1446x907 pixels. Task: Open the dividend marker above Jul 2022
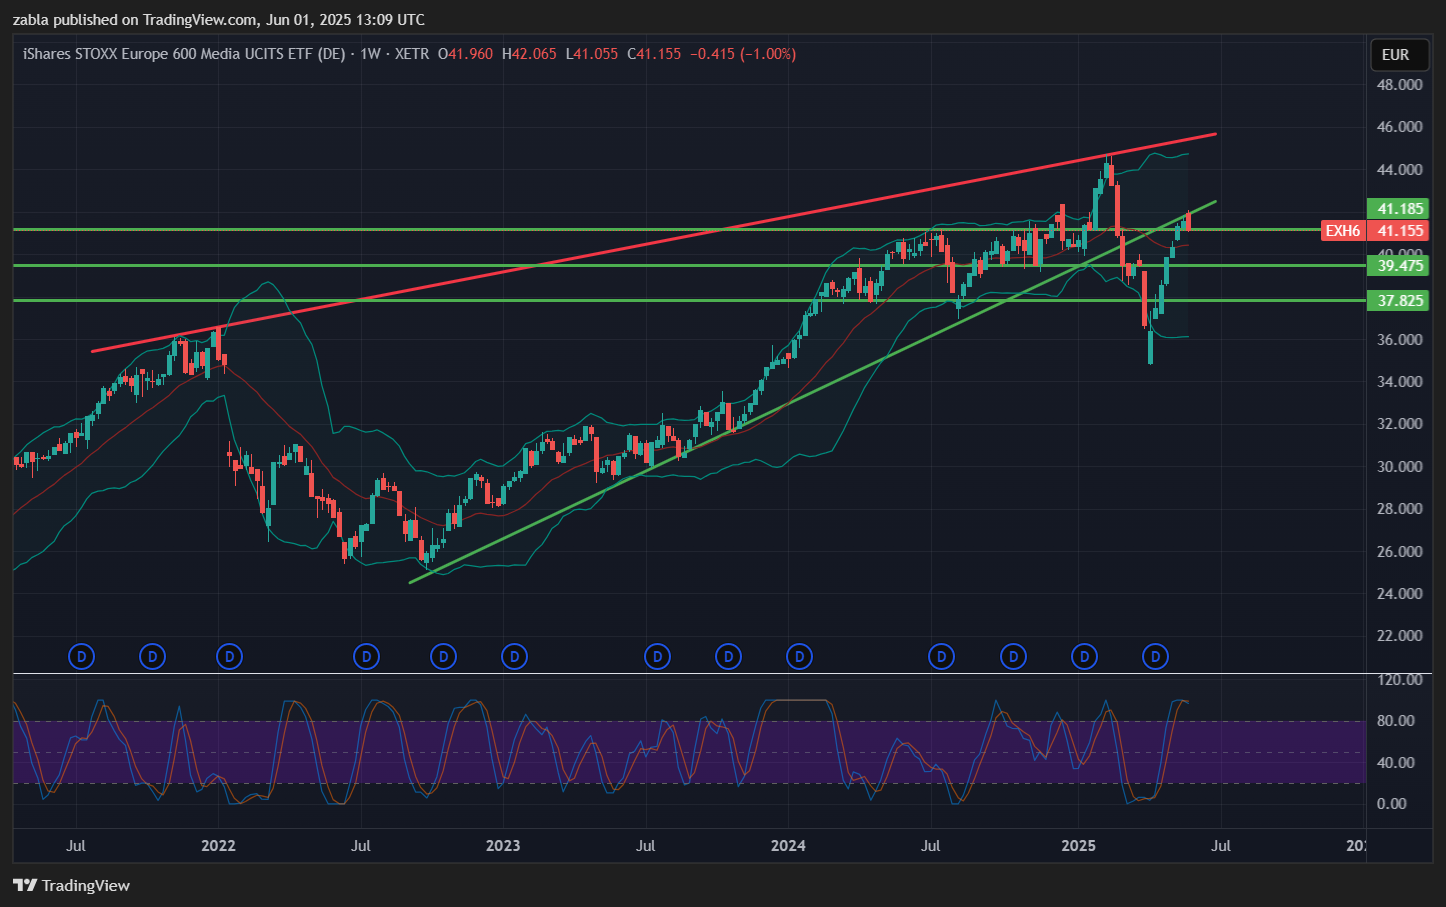coord(367,657)
